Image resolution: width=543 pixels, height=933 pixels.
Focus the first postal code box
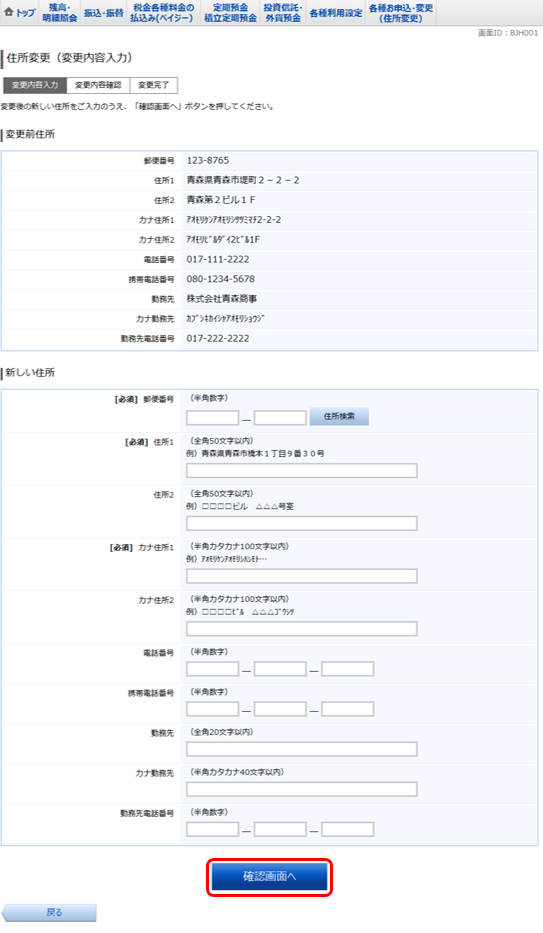pyautogui.click(x=212, y=418)
